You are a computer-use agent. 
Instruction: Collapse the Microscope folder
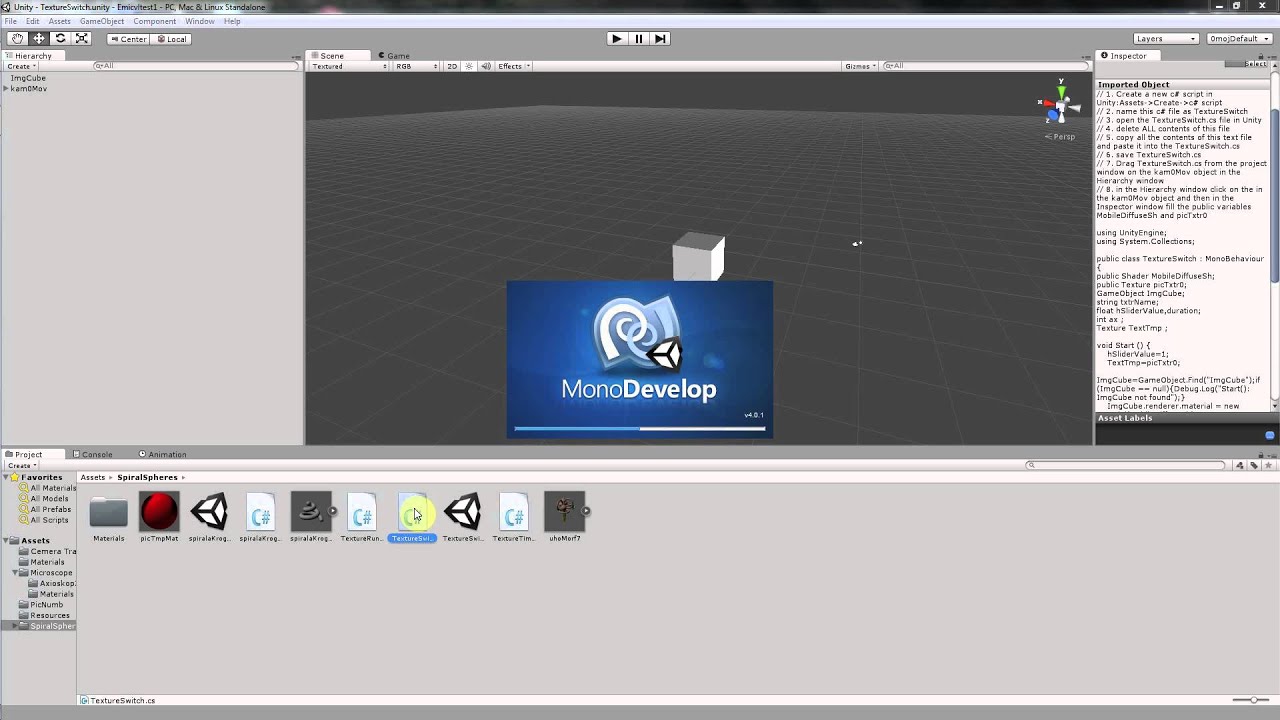[x=16, y=573]
